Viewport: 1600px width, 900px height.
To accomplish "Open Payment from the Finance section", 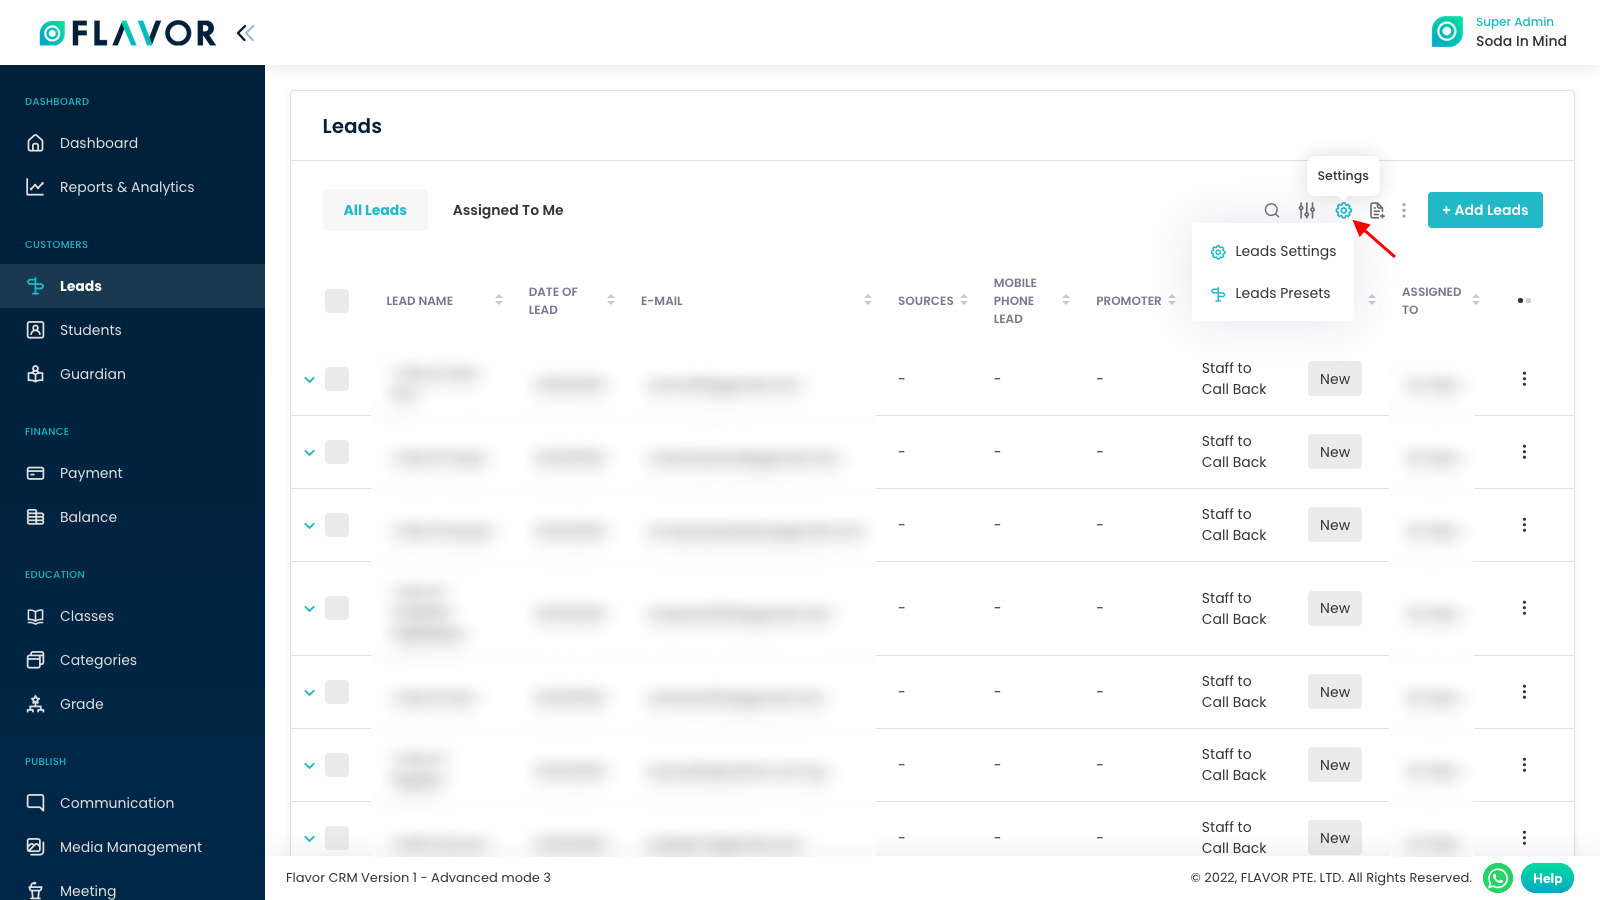I will click(91, 472).
